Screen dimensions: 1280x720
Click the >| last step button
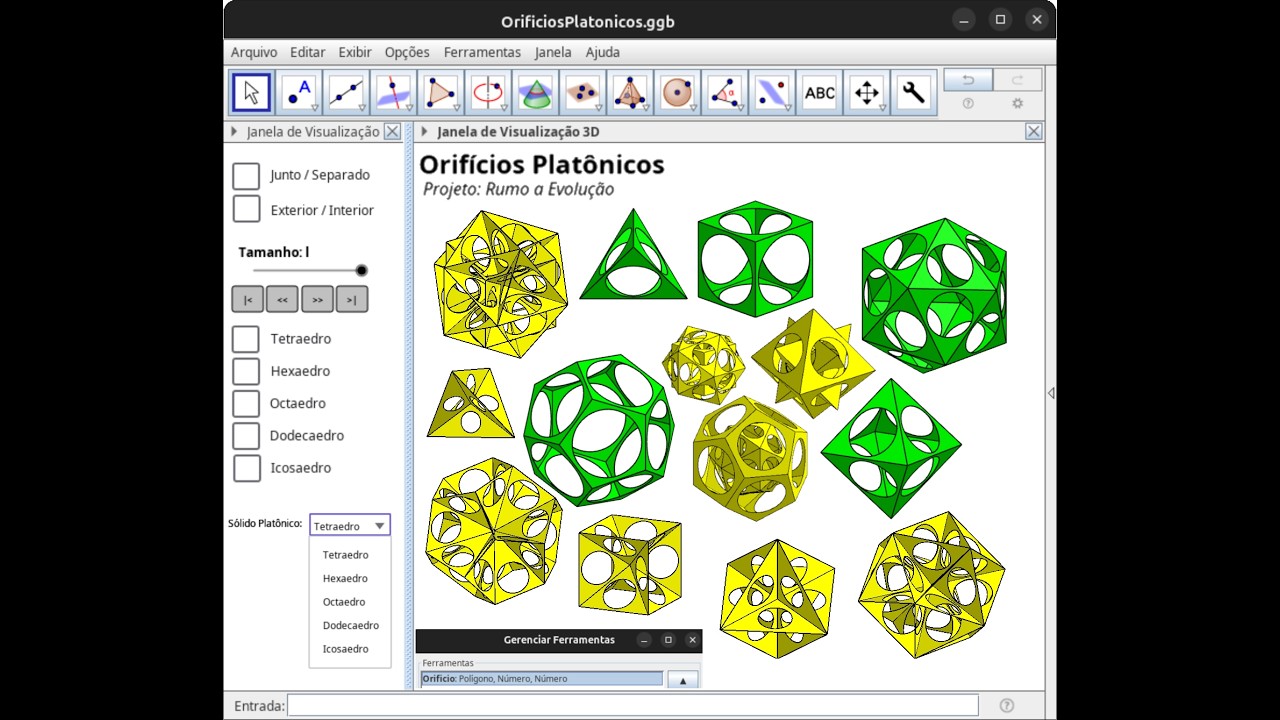[x=352, y=299]
